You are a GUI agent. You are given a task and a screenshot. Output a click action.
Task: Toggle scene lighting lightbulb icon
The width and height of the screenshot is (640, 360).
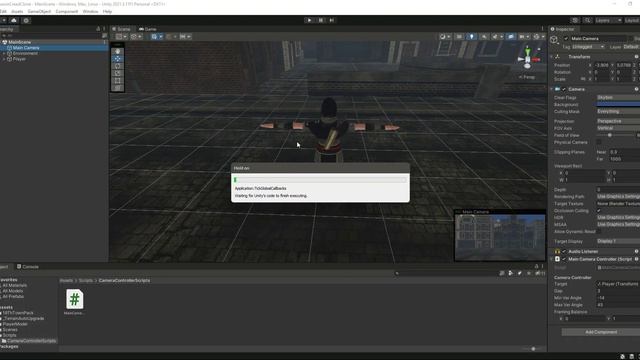pyautogui.click(x=471, y=37)
